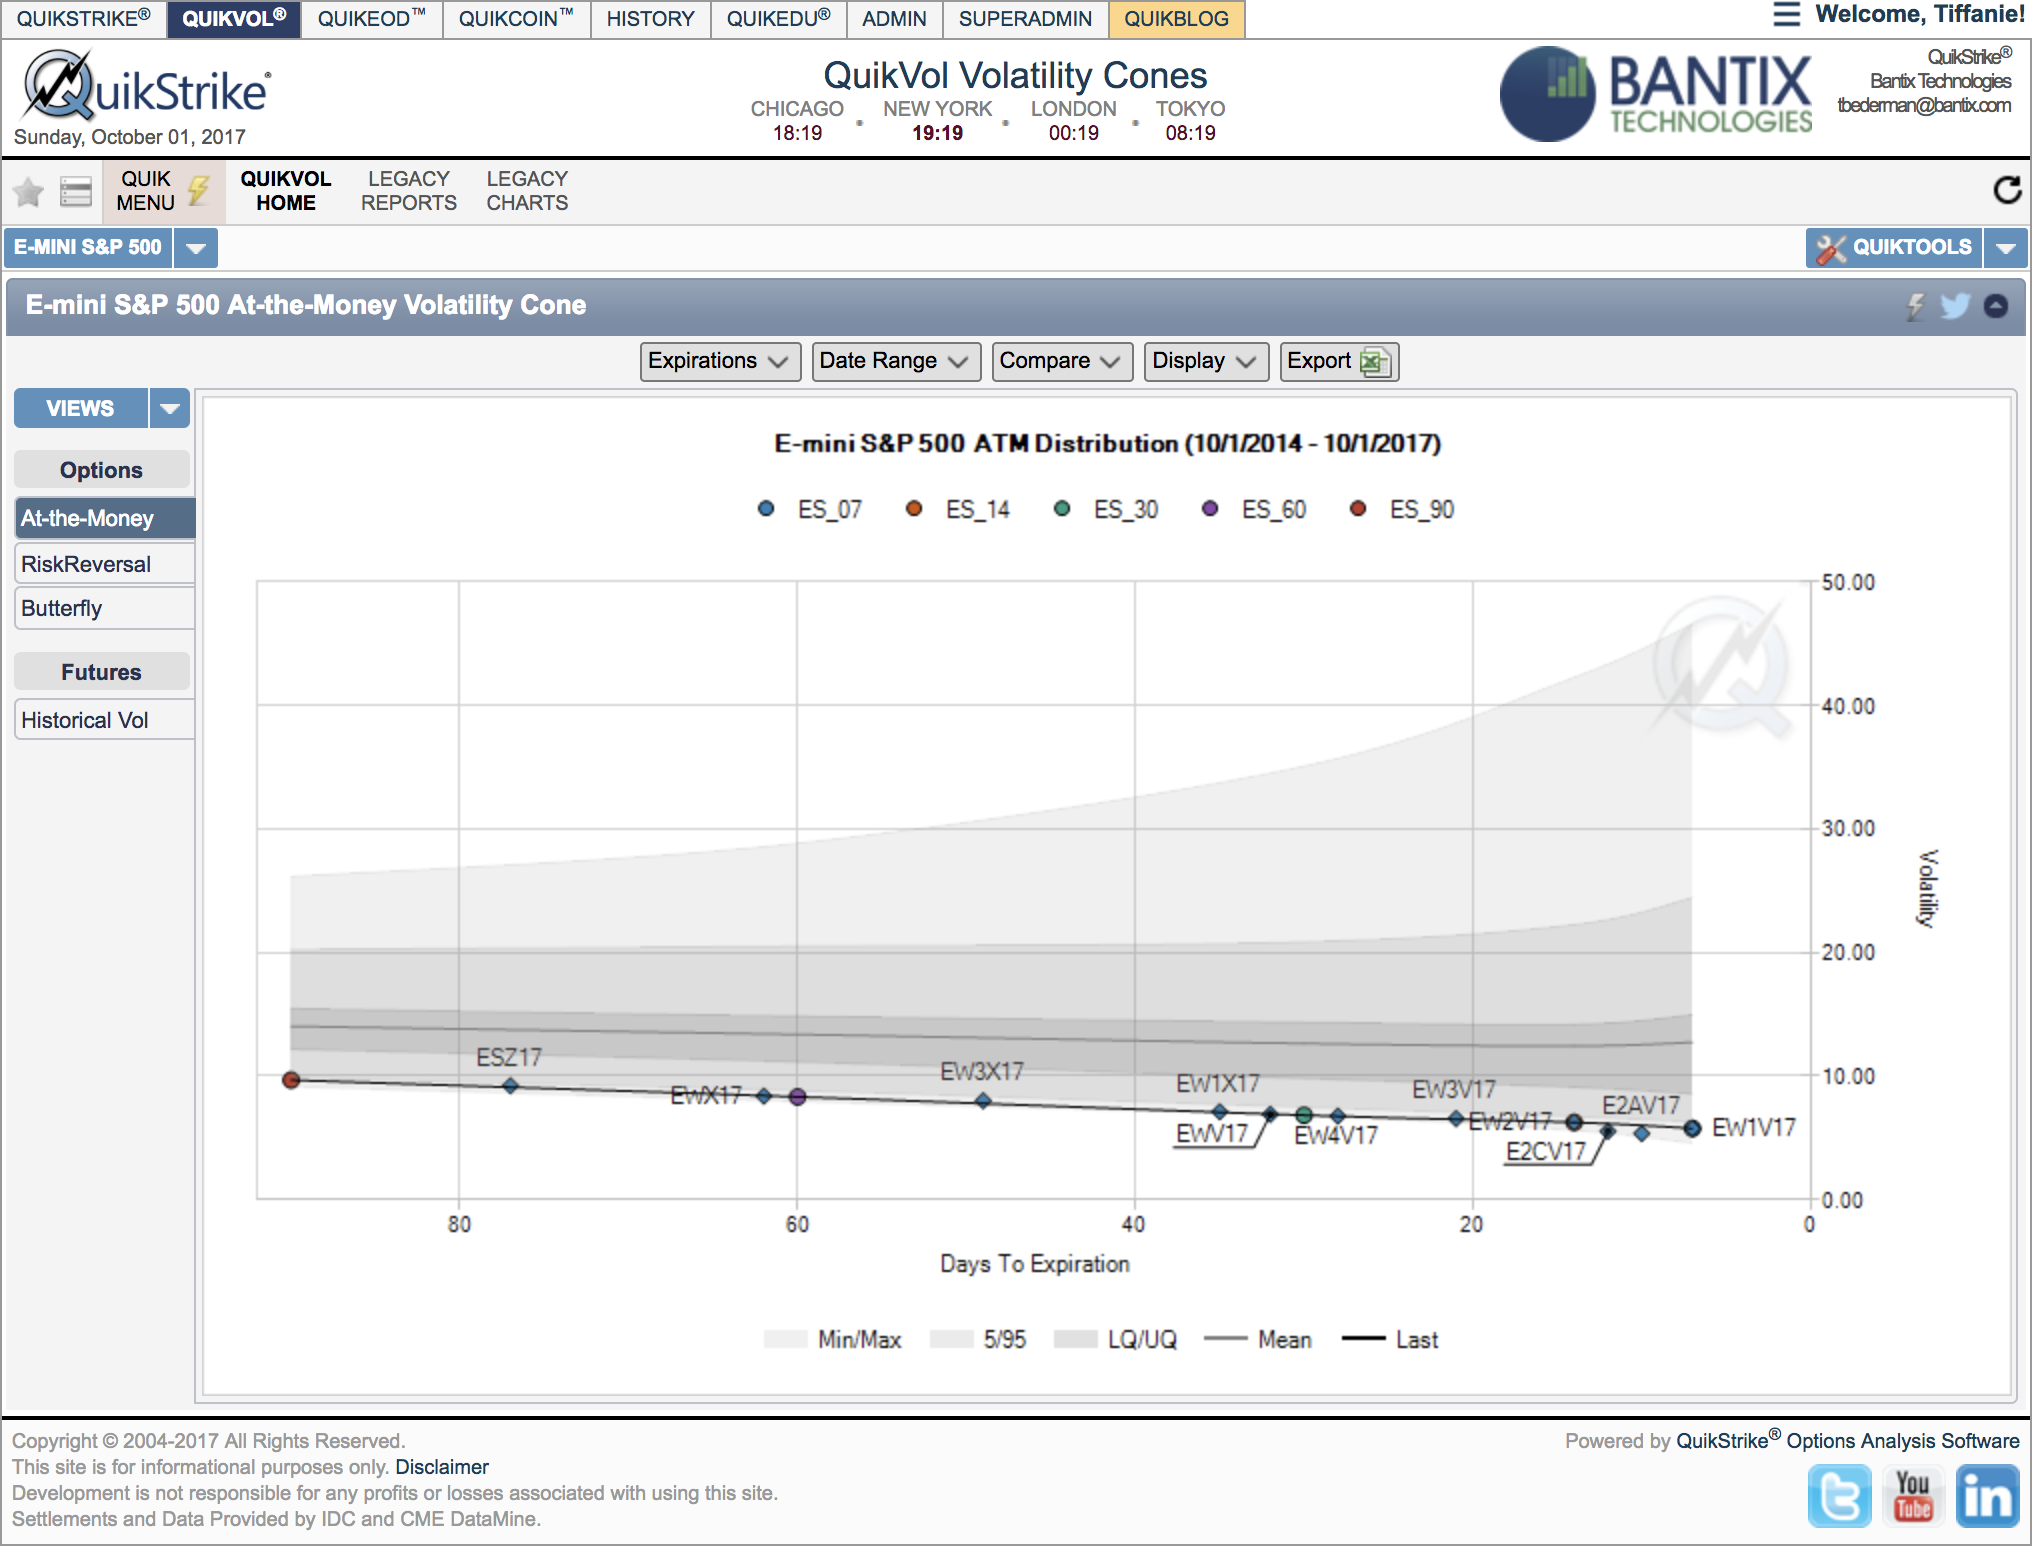The width and height of the screenshot is (2032, 1546).
Task: Select the RiskReversal view
Action: [104, 564]
